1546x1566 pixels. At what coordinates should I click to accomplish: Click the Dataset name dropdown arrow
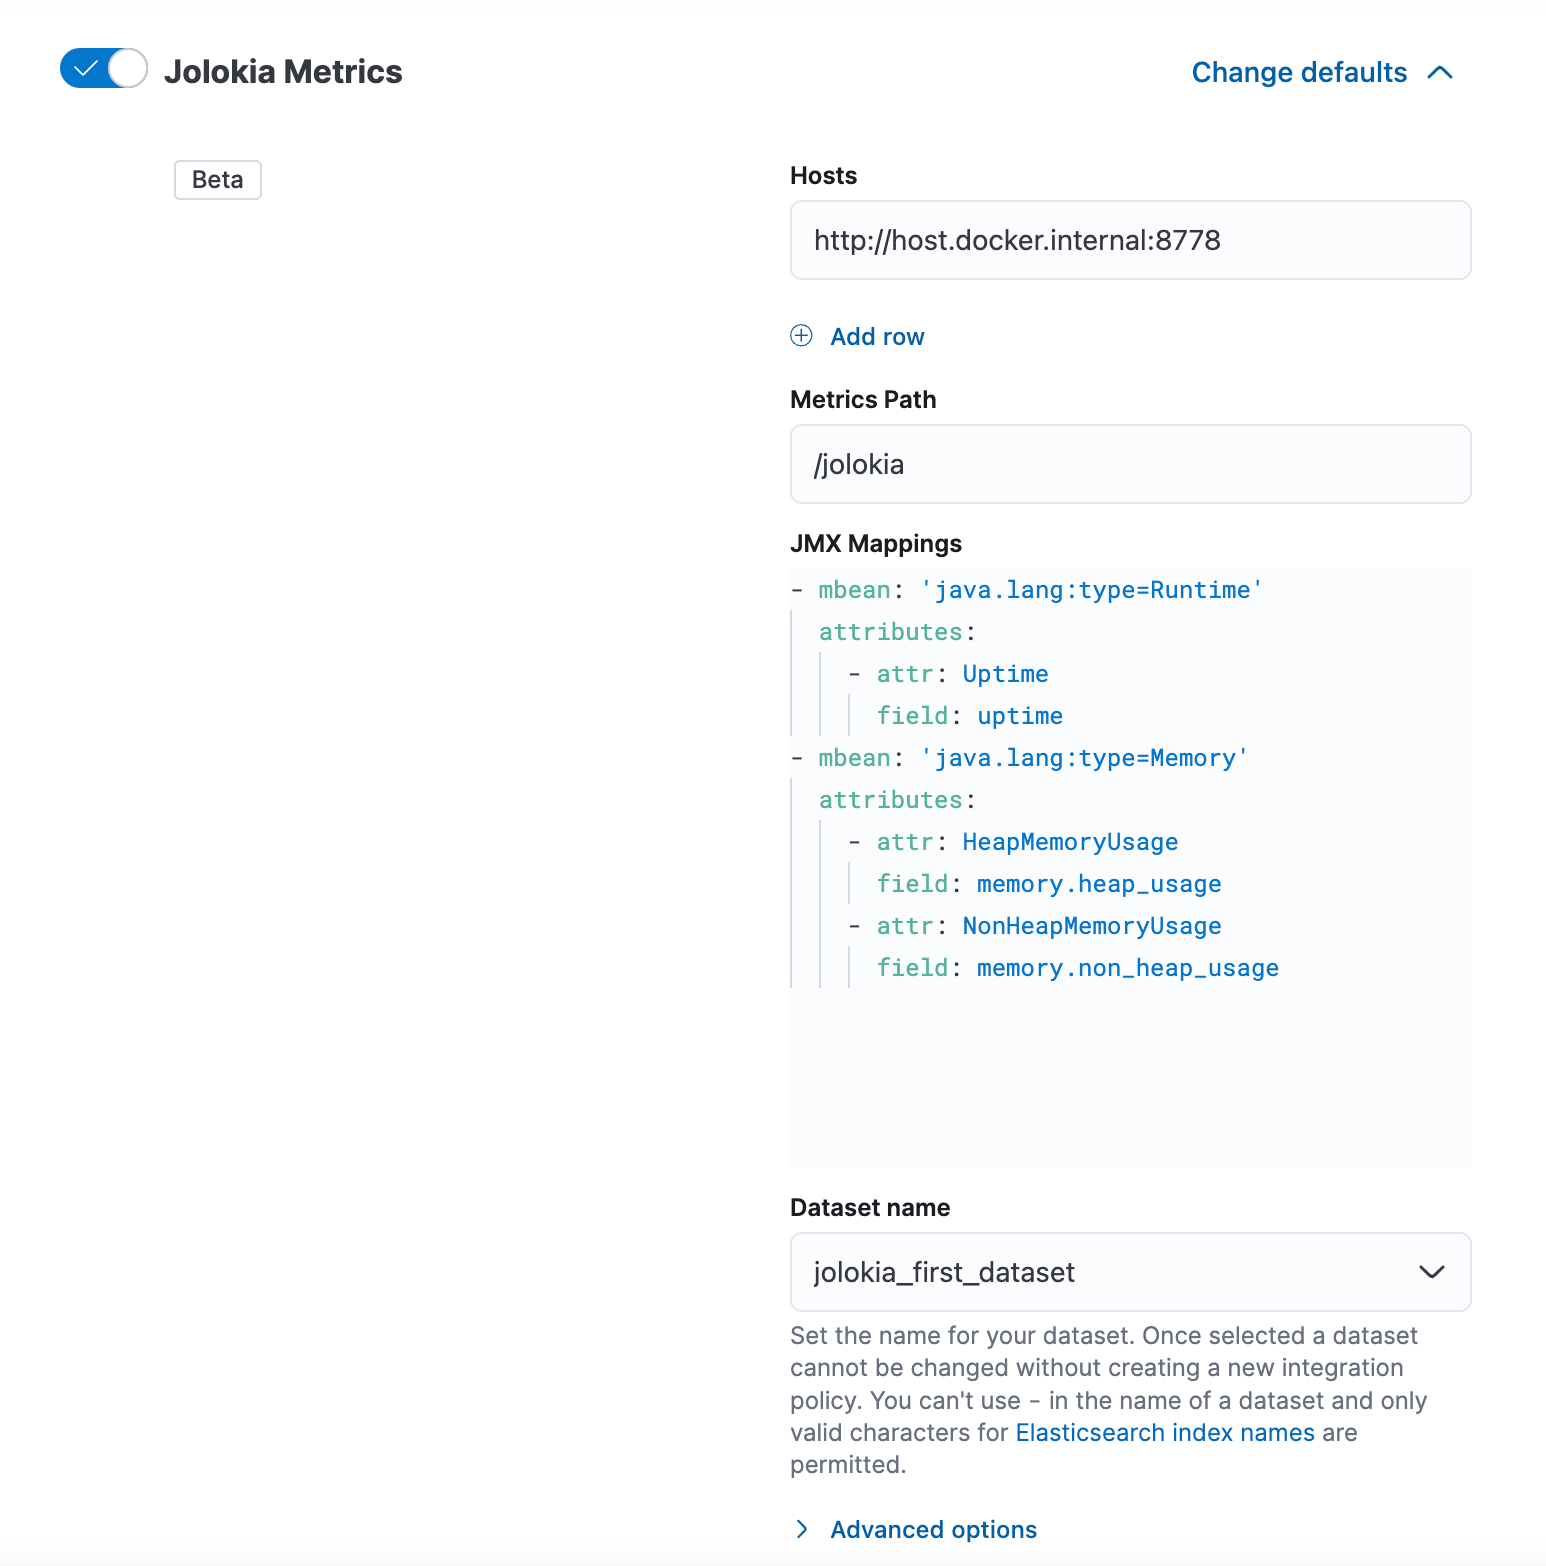tap(1431, 1272)
